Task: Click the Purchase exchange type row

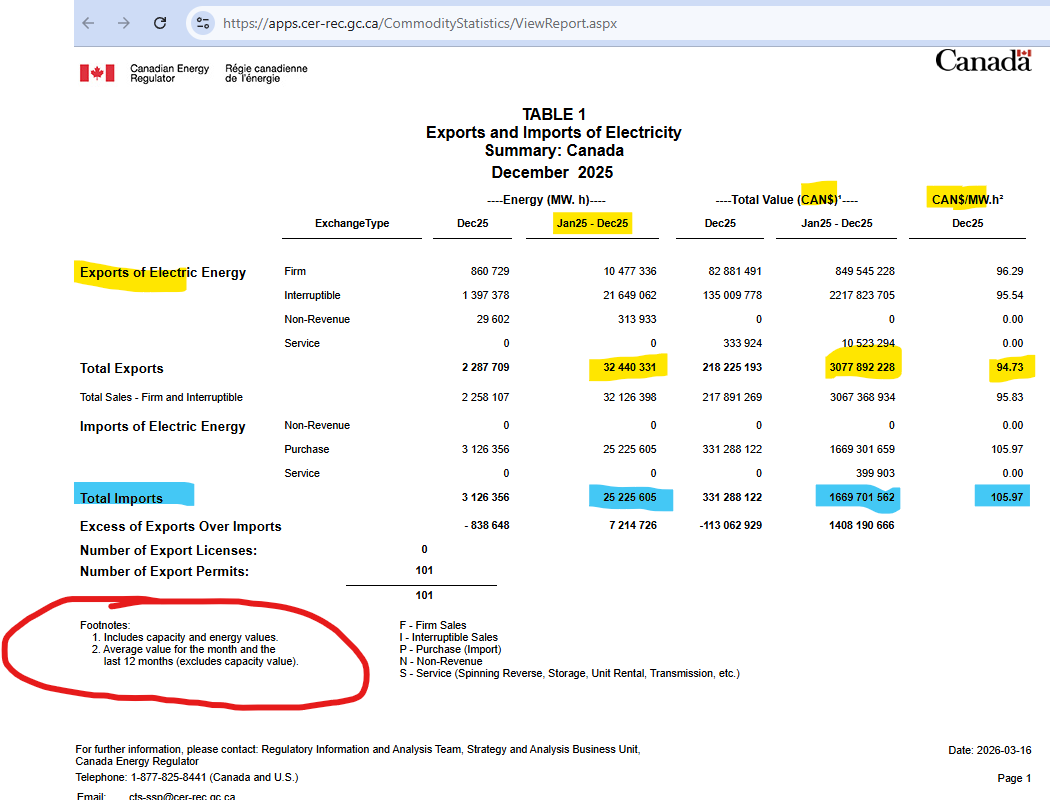Action: click(307, 449)
